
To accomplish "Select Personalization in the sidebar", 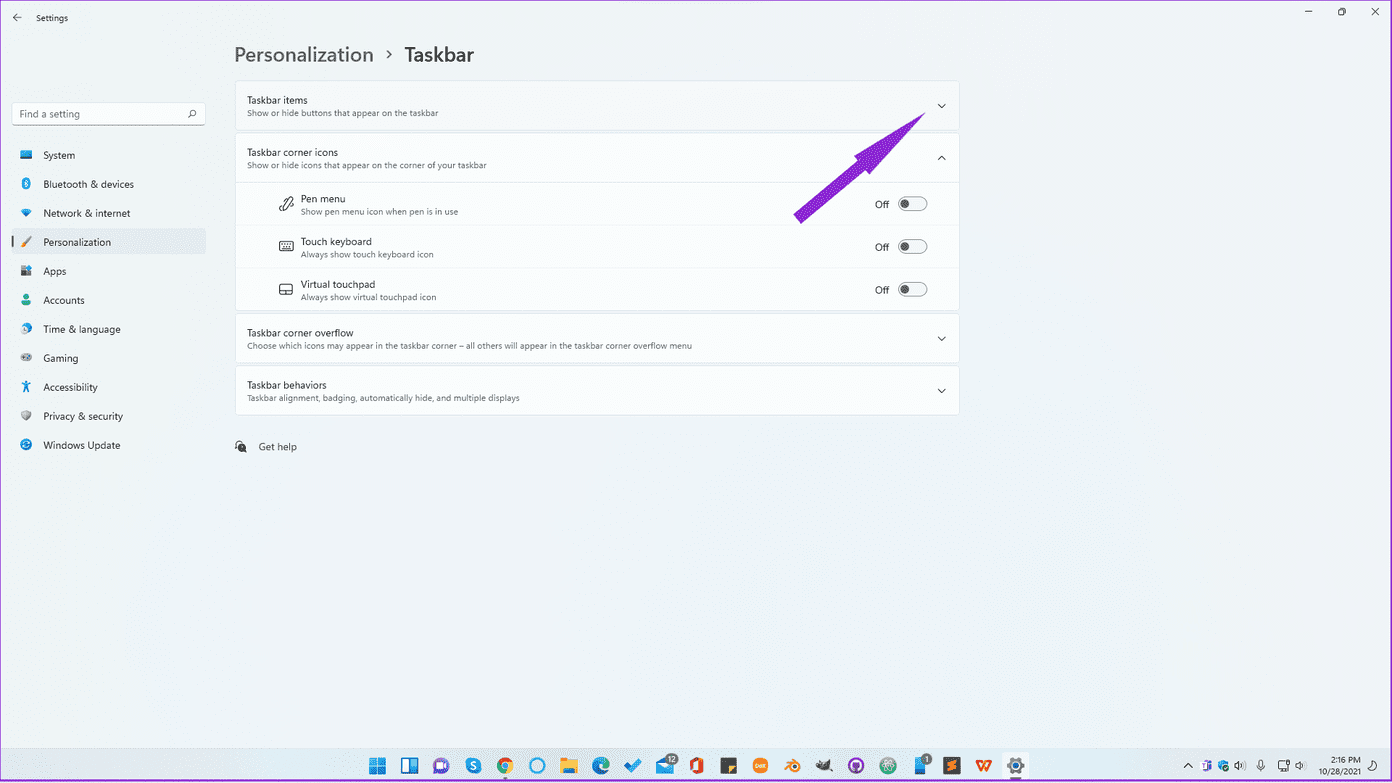I will point(108,242).
